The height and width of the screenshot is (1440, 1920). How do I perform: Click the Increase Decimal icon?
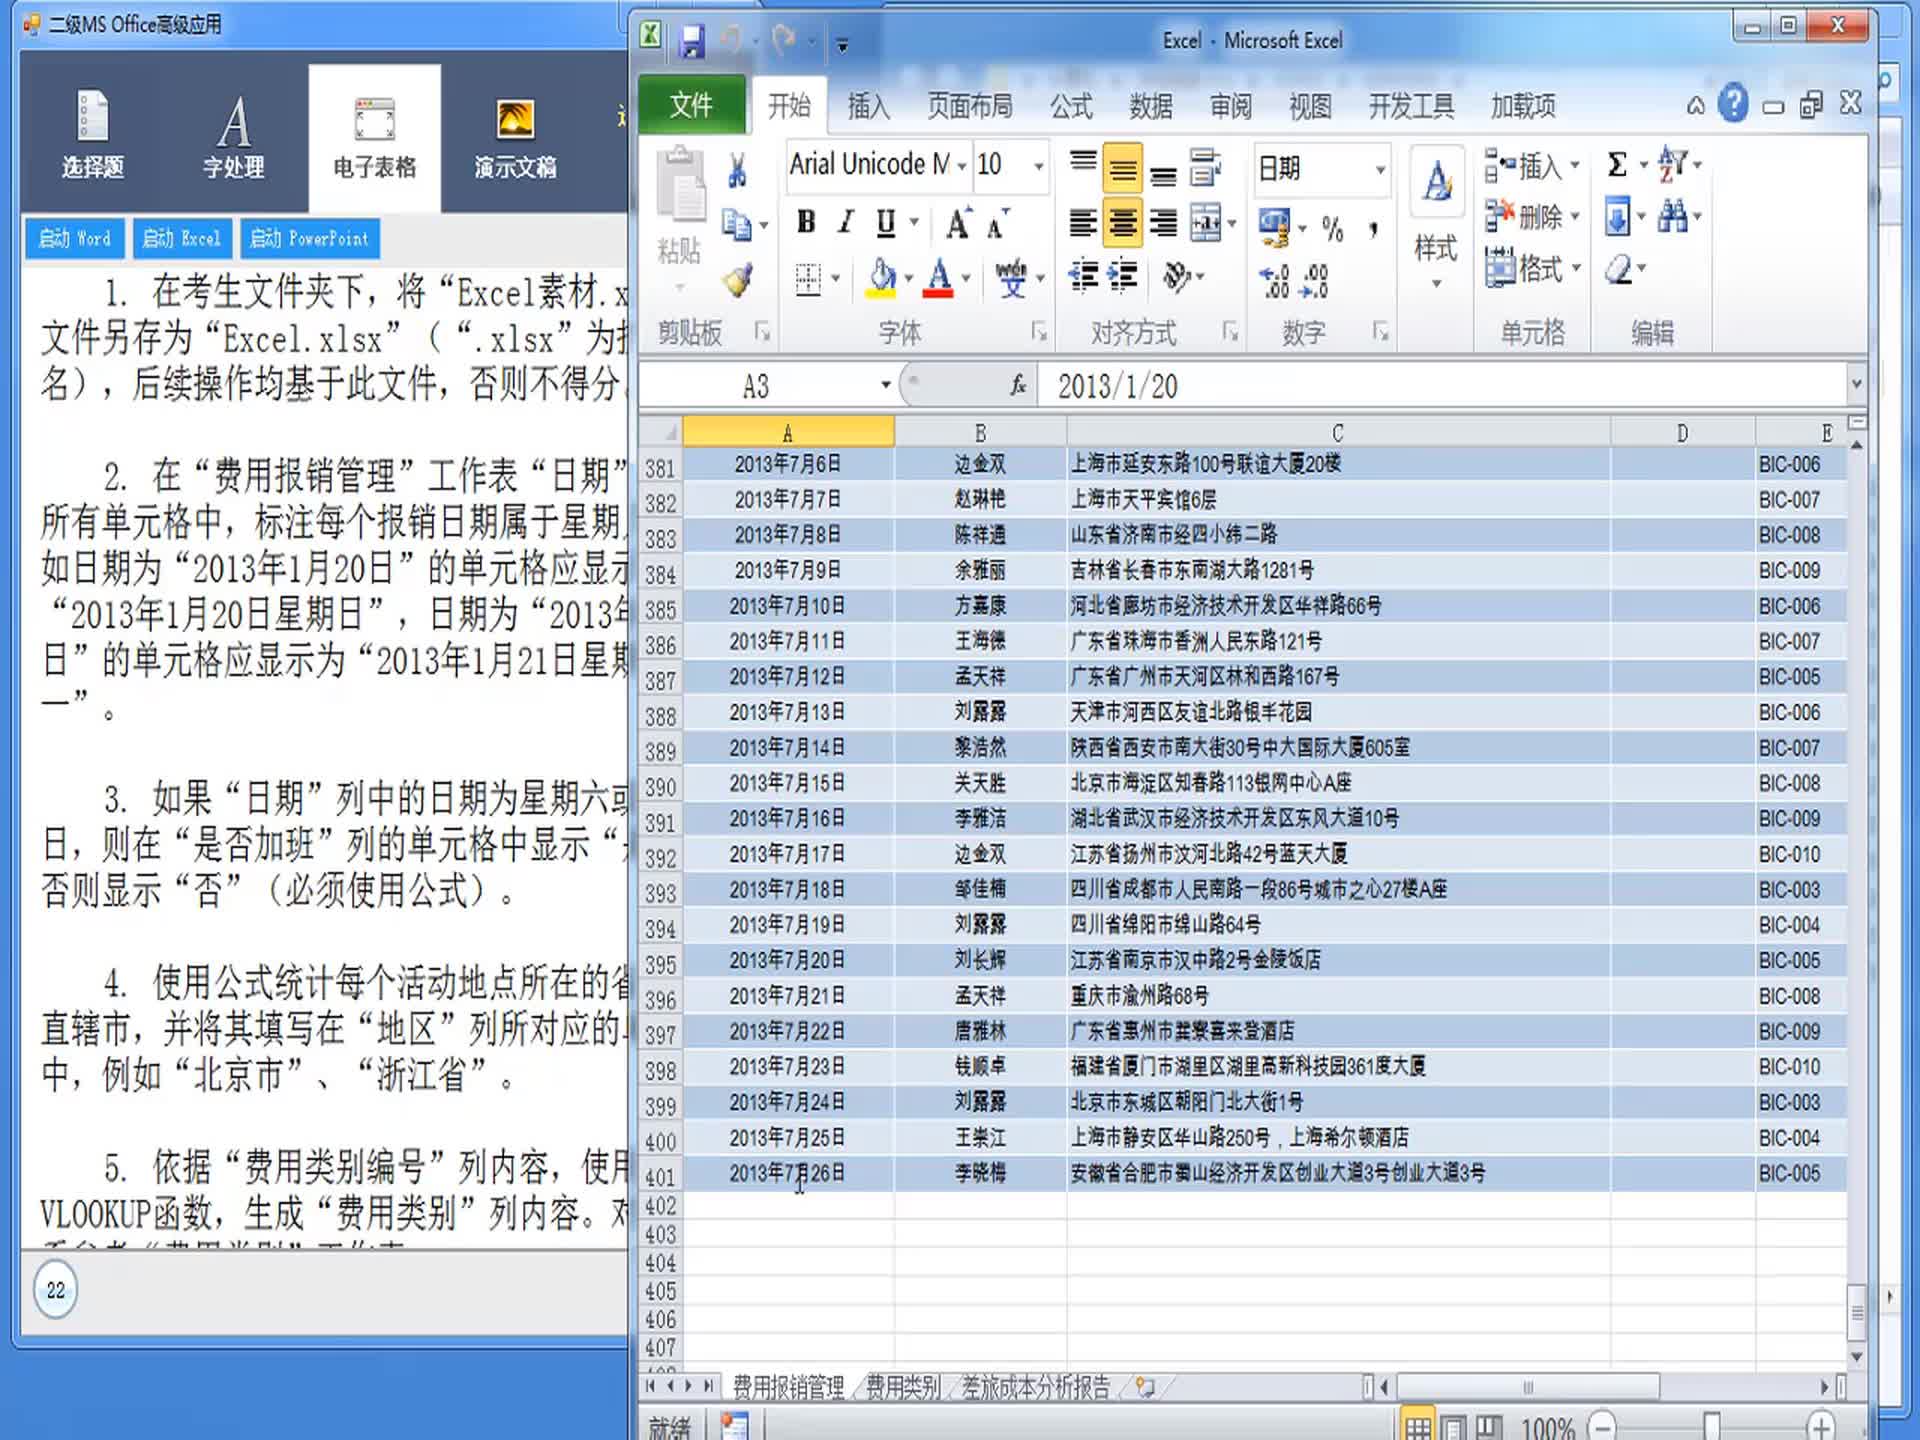pos(1273,282)
